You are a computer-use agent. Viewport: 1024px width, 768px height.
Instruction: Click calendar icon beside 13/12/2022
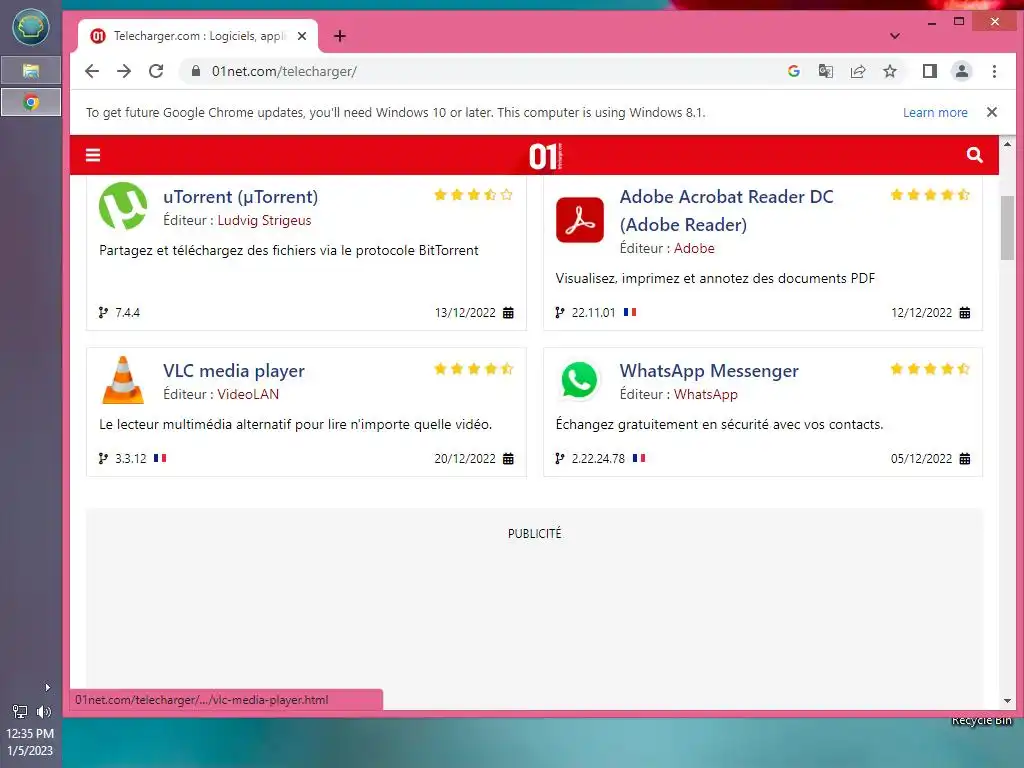508,313
